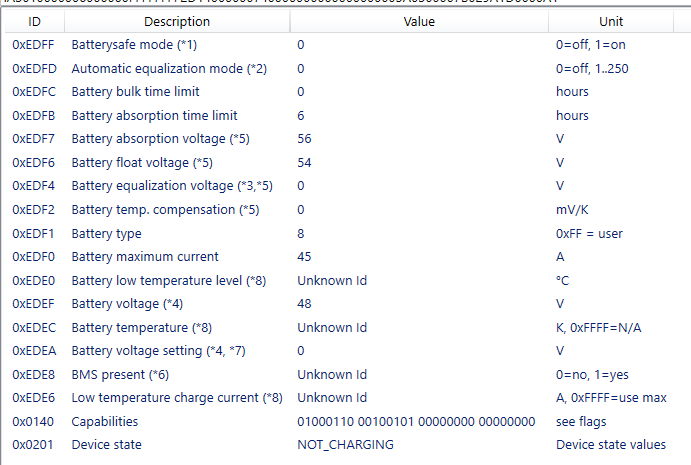Click the ID column header
The height and width of the screenshot is (465, 691).
point(33,21)
